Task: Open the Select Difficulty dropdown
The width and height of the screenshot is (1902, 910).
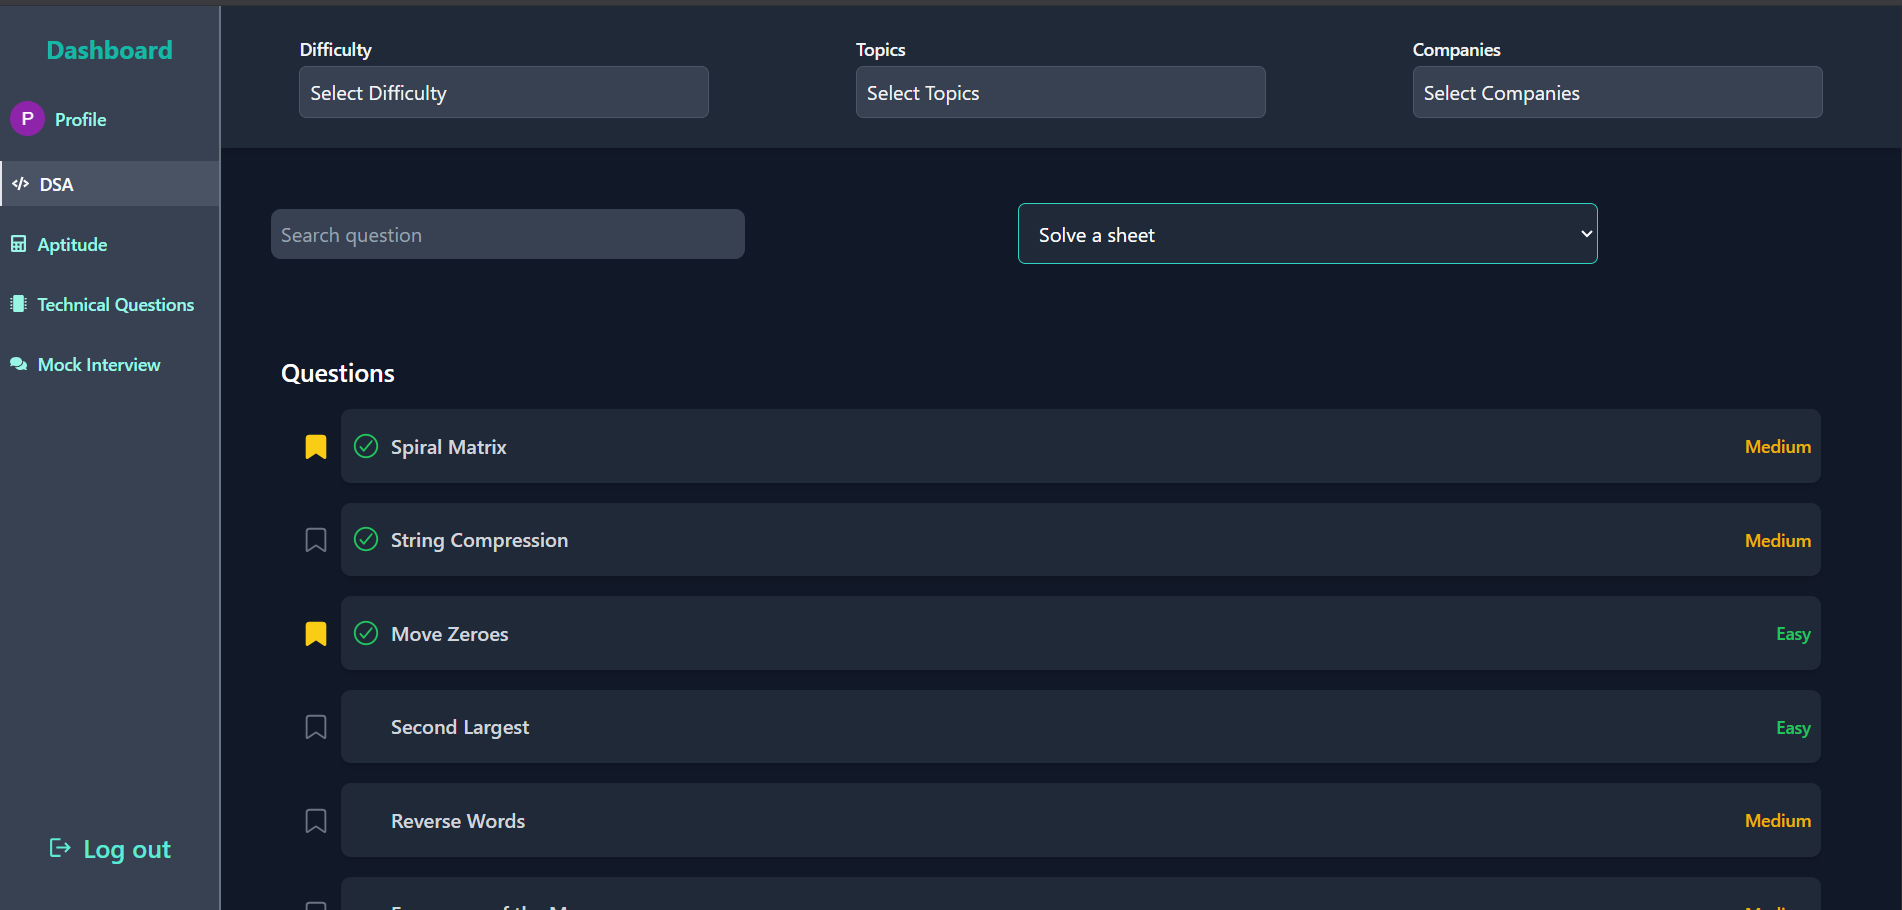Action: [x=503, y=93]
